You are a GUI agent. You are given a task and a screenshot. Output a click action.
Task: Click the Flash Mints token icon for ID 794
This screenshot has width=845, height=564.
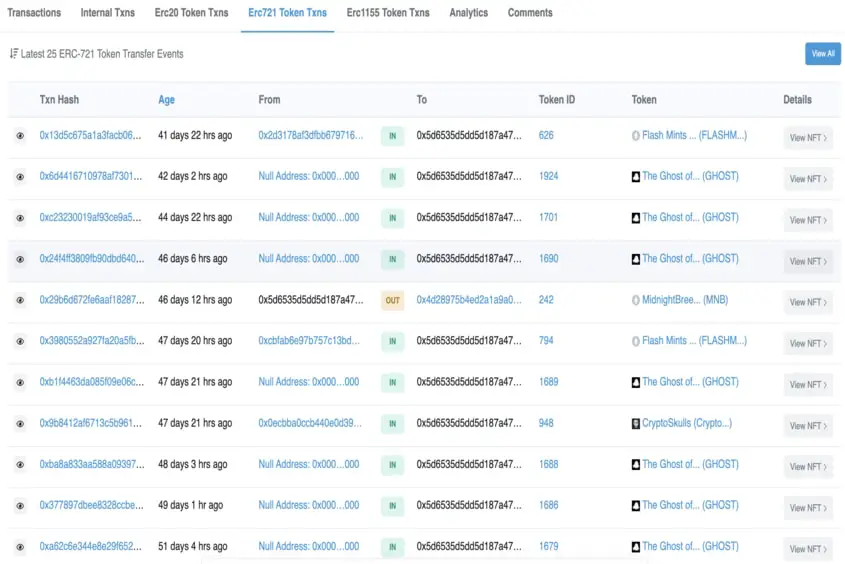636,341
